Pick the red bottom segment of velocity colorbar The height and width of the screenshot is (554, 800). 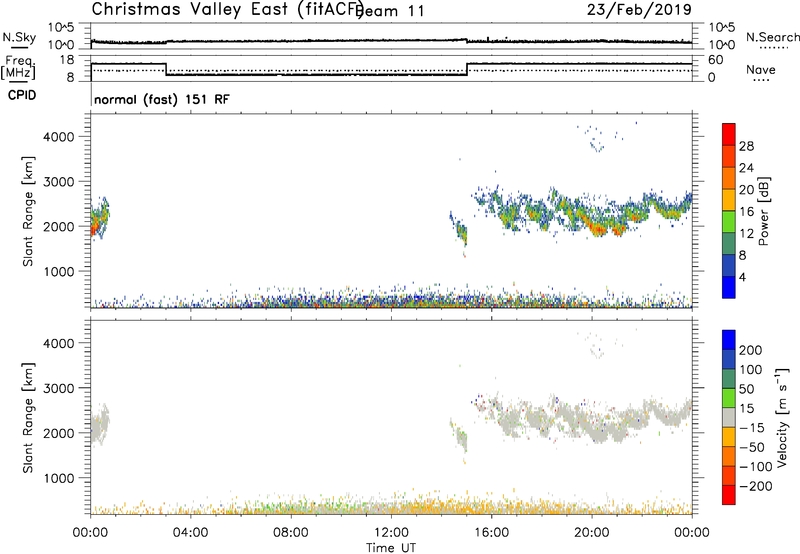(x=729, y=495)
